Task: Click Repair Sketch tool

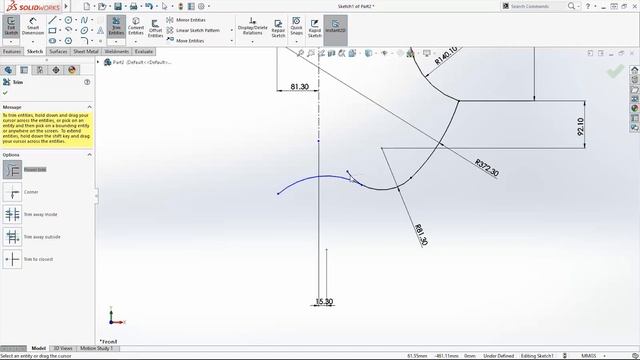Action: click(x=278, y=29)
